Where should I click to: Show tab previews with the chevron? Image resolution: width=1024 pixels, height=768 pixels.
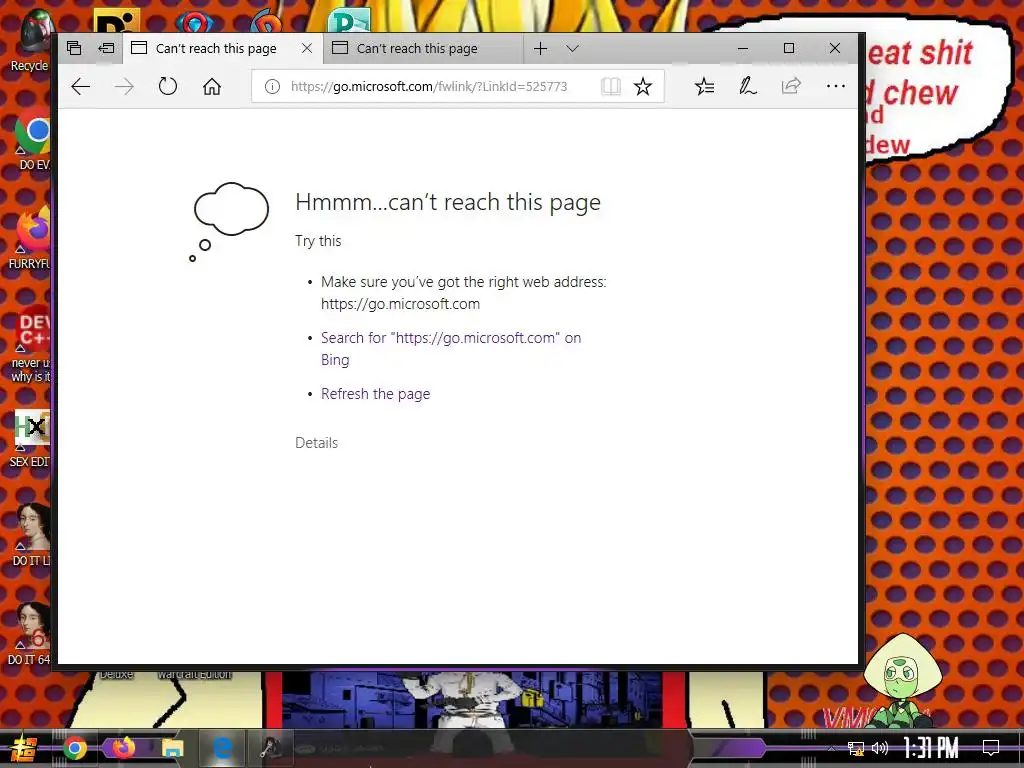point(572,48)
